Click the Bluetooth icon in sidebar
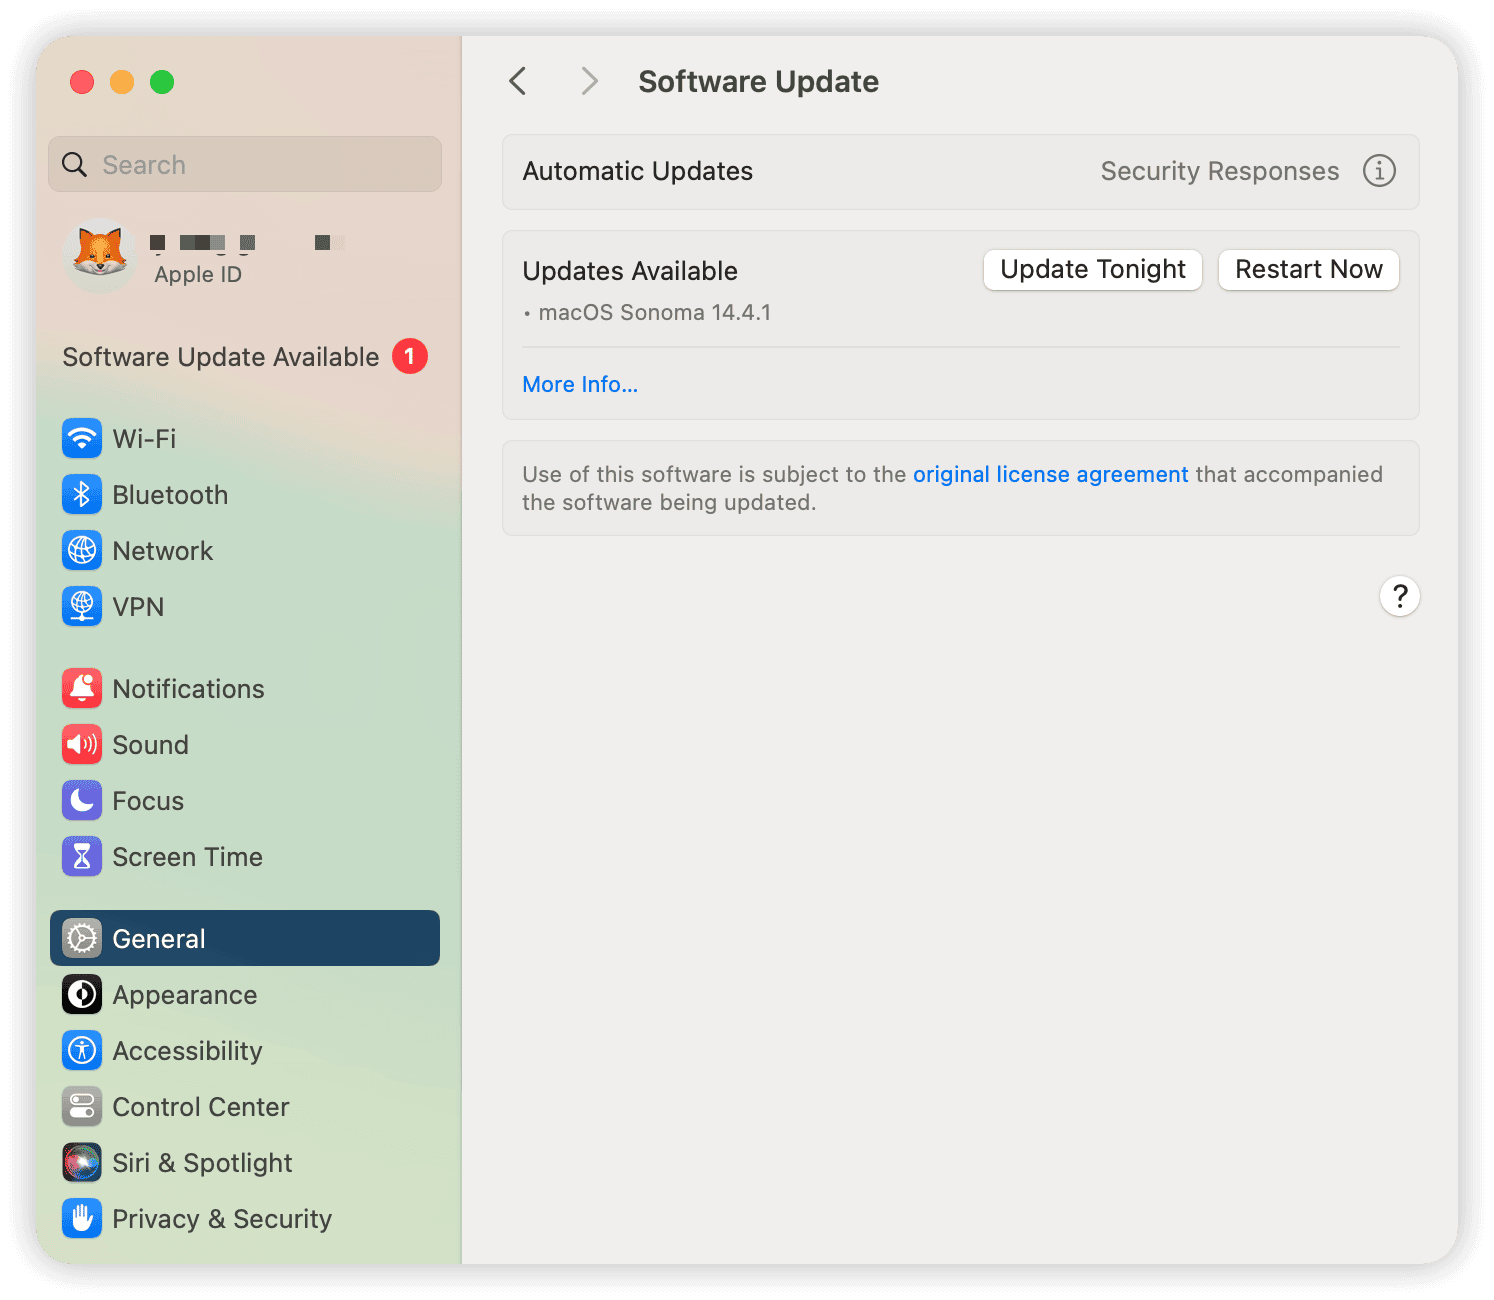This screenshot has height=1300, width=1494. click(x=82, y=494)
